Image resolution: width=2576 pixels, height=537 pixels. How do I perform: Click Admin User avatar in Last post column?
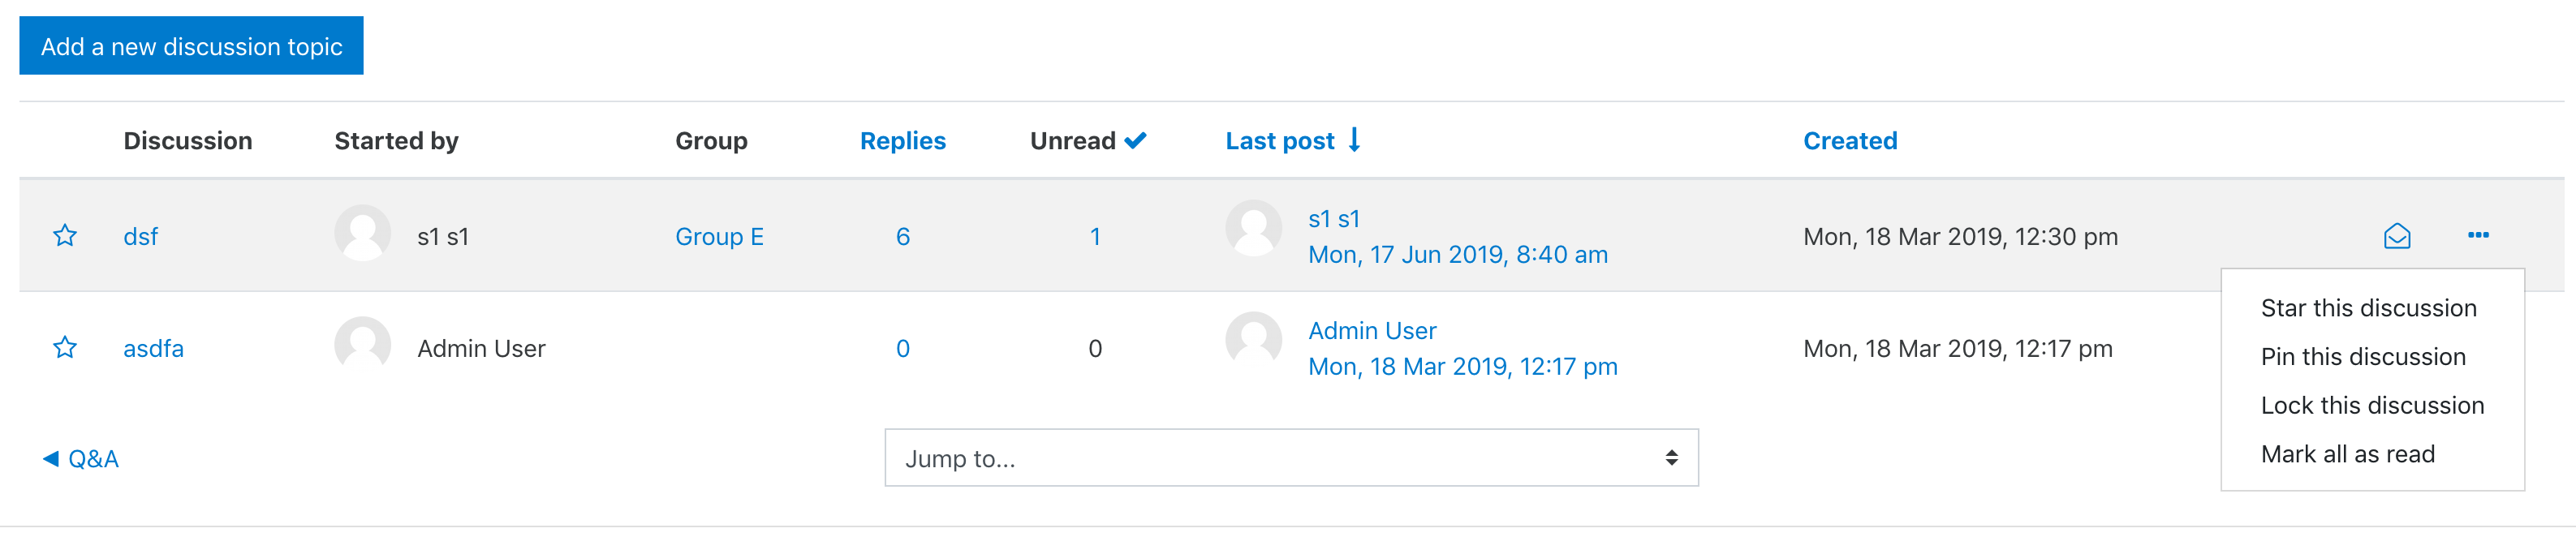(1253, 340)
